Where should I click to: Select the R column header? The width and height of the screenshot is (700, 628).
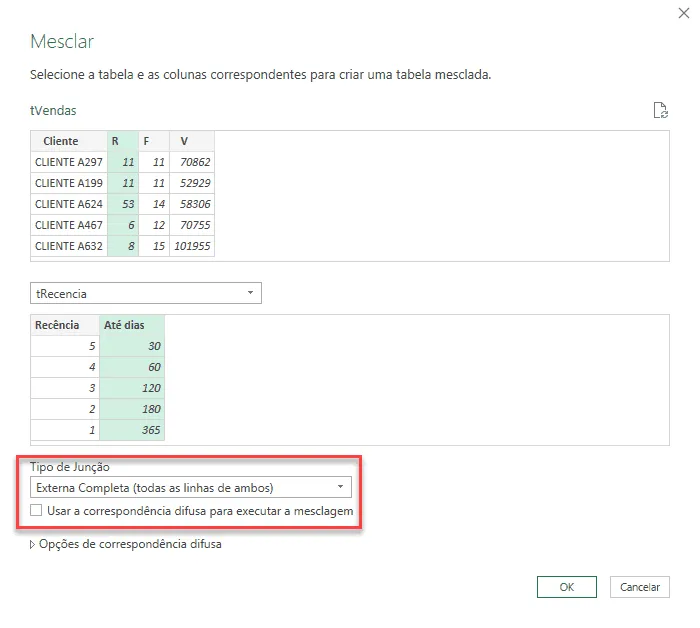123,141
